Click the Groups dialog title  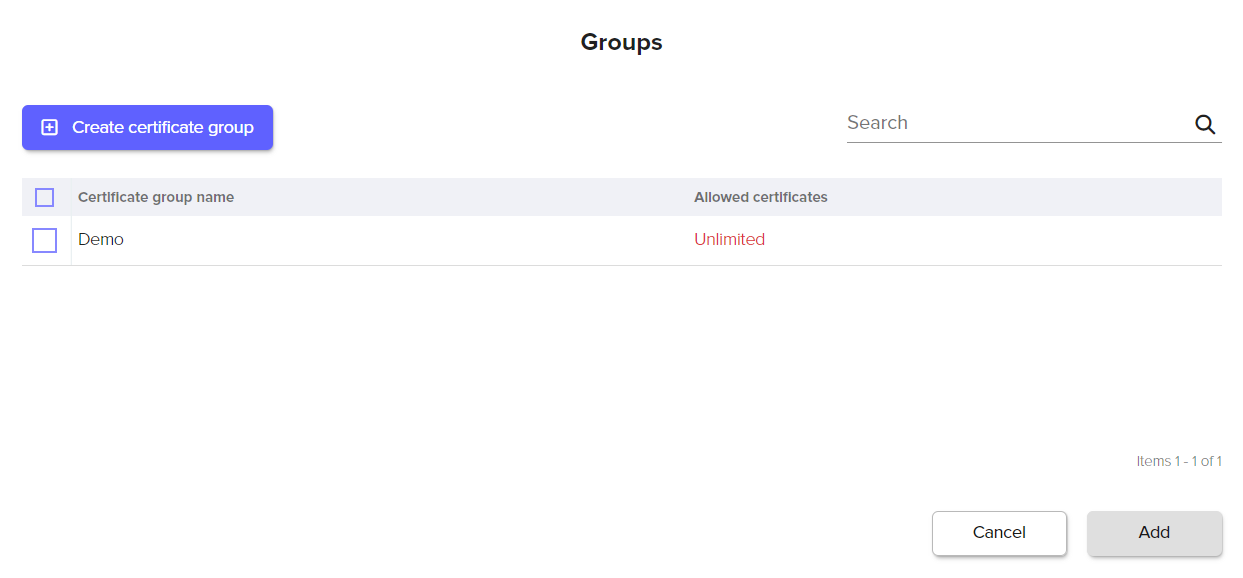[621, 42]
